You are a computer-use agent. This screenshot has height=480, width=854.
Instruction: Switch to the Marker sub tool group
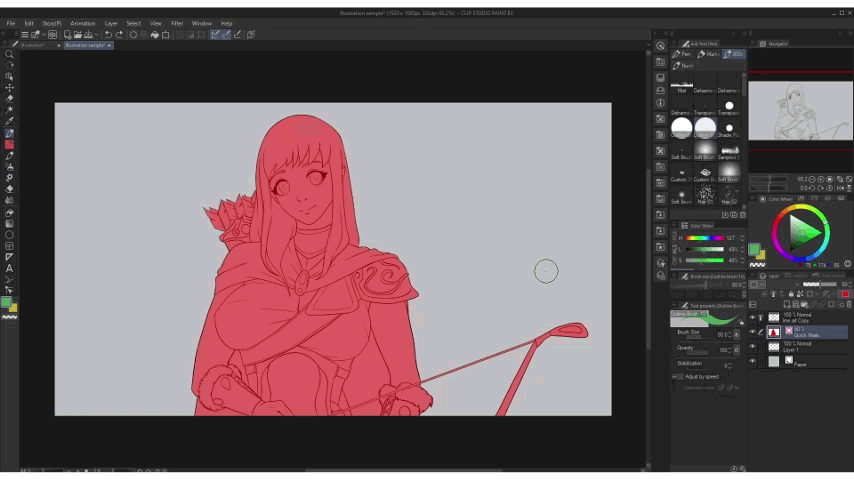tap(709, 54)
